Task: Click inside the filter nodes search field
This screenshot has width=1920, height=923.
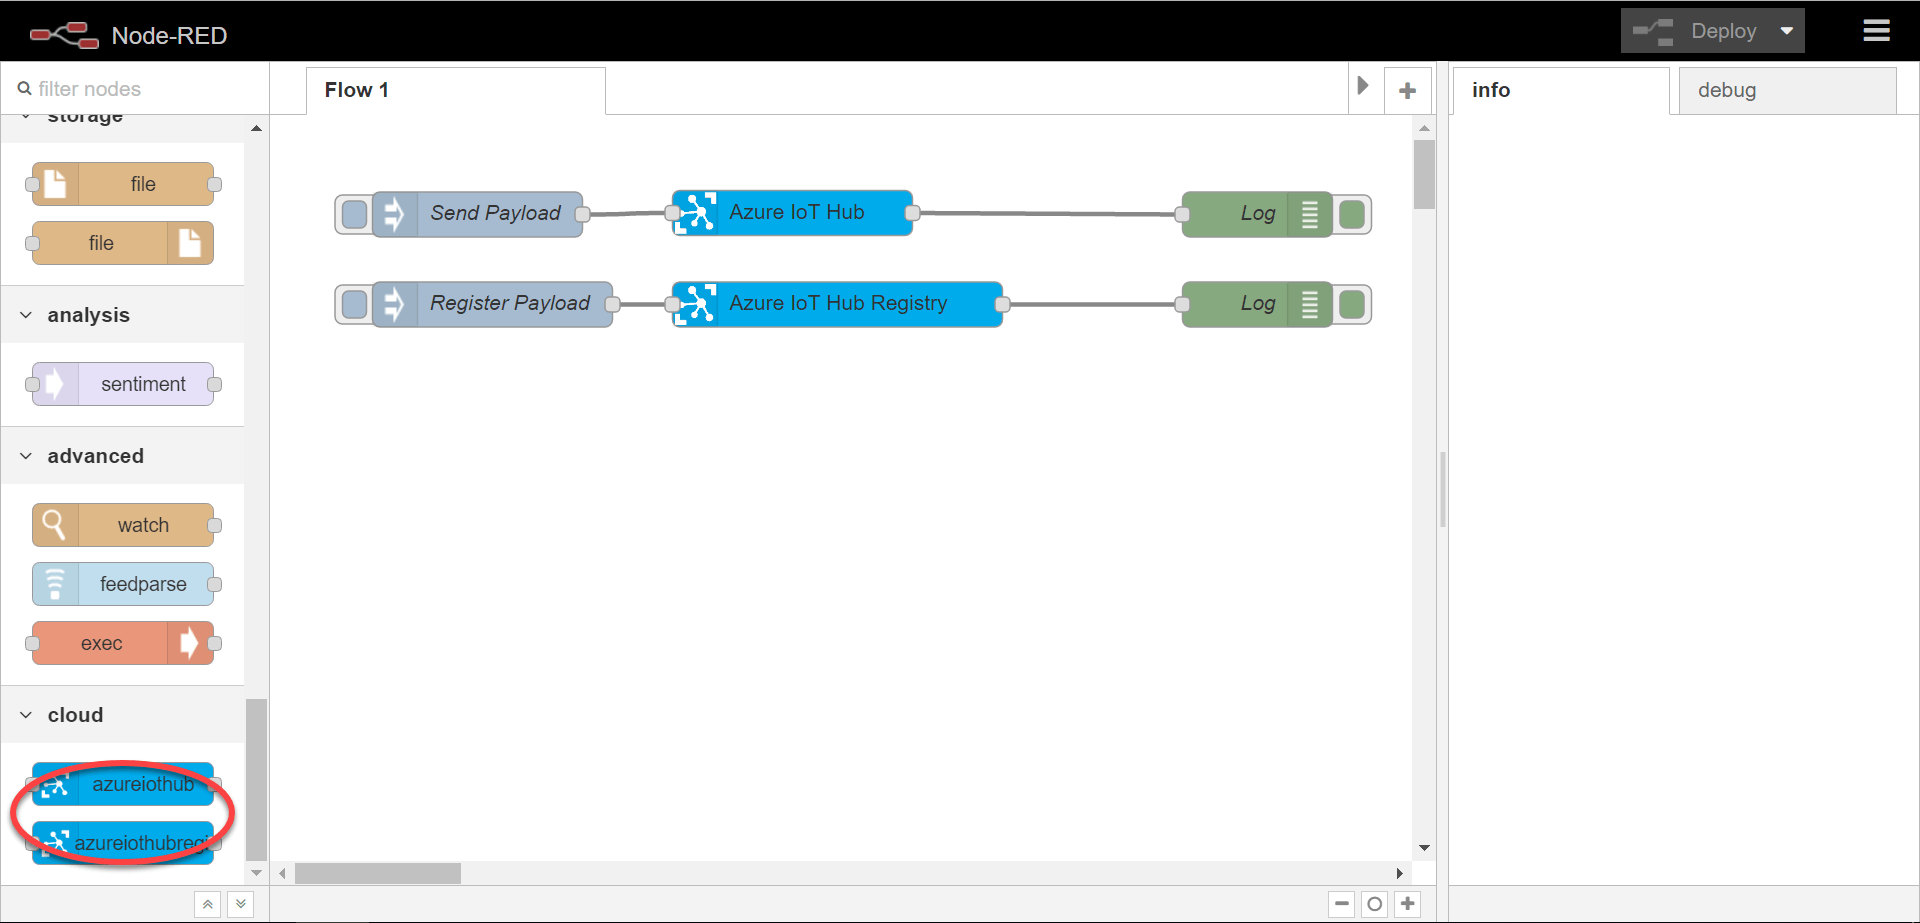Action: (x=130, y=88)
